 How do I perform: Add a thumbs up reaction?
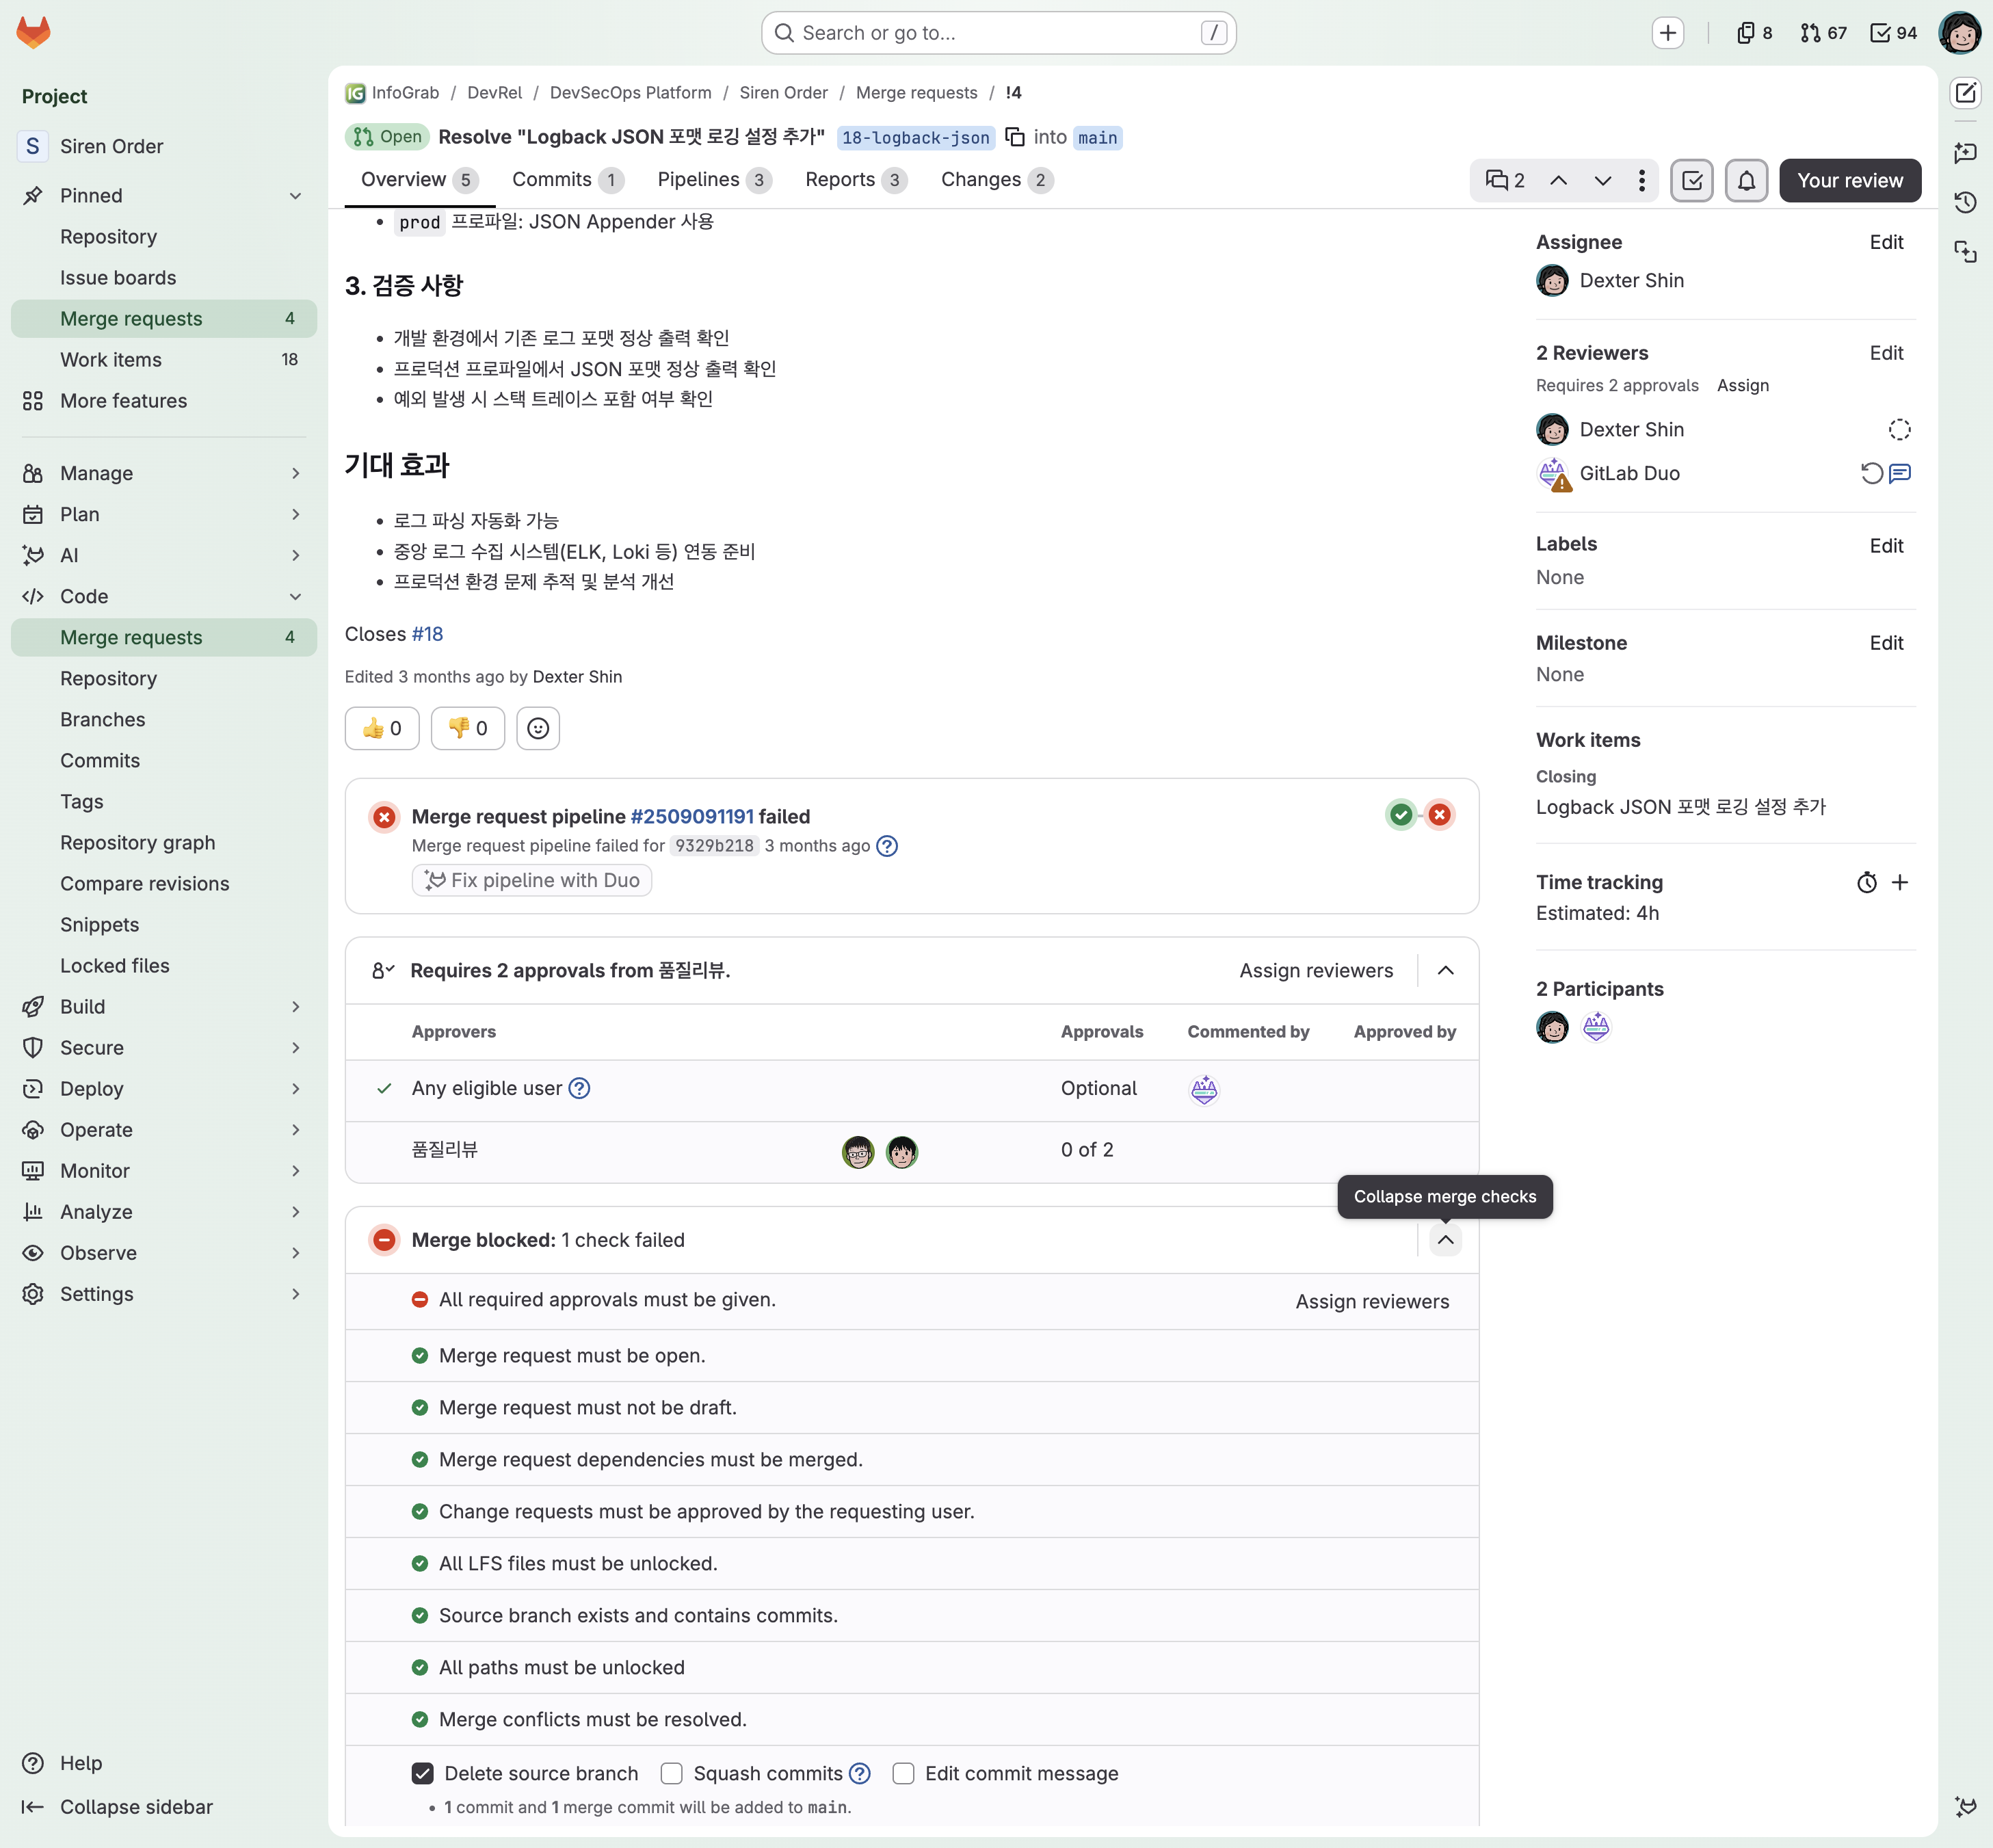[x=382, y=728]
